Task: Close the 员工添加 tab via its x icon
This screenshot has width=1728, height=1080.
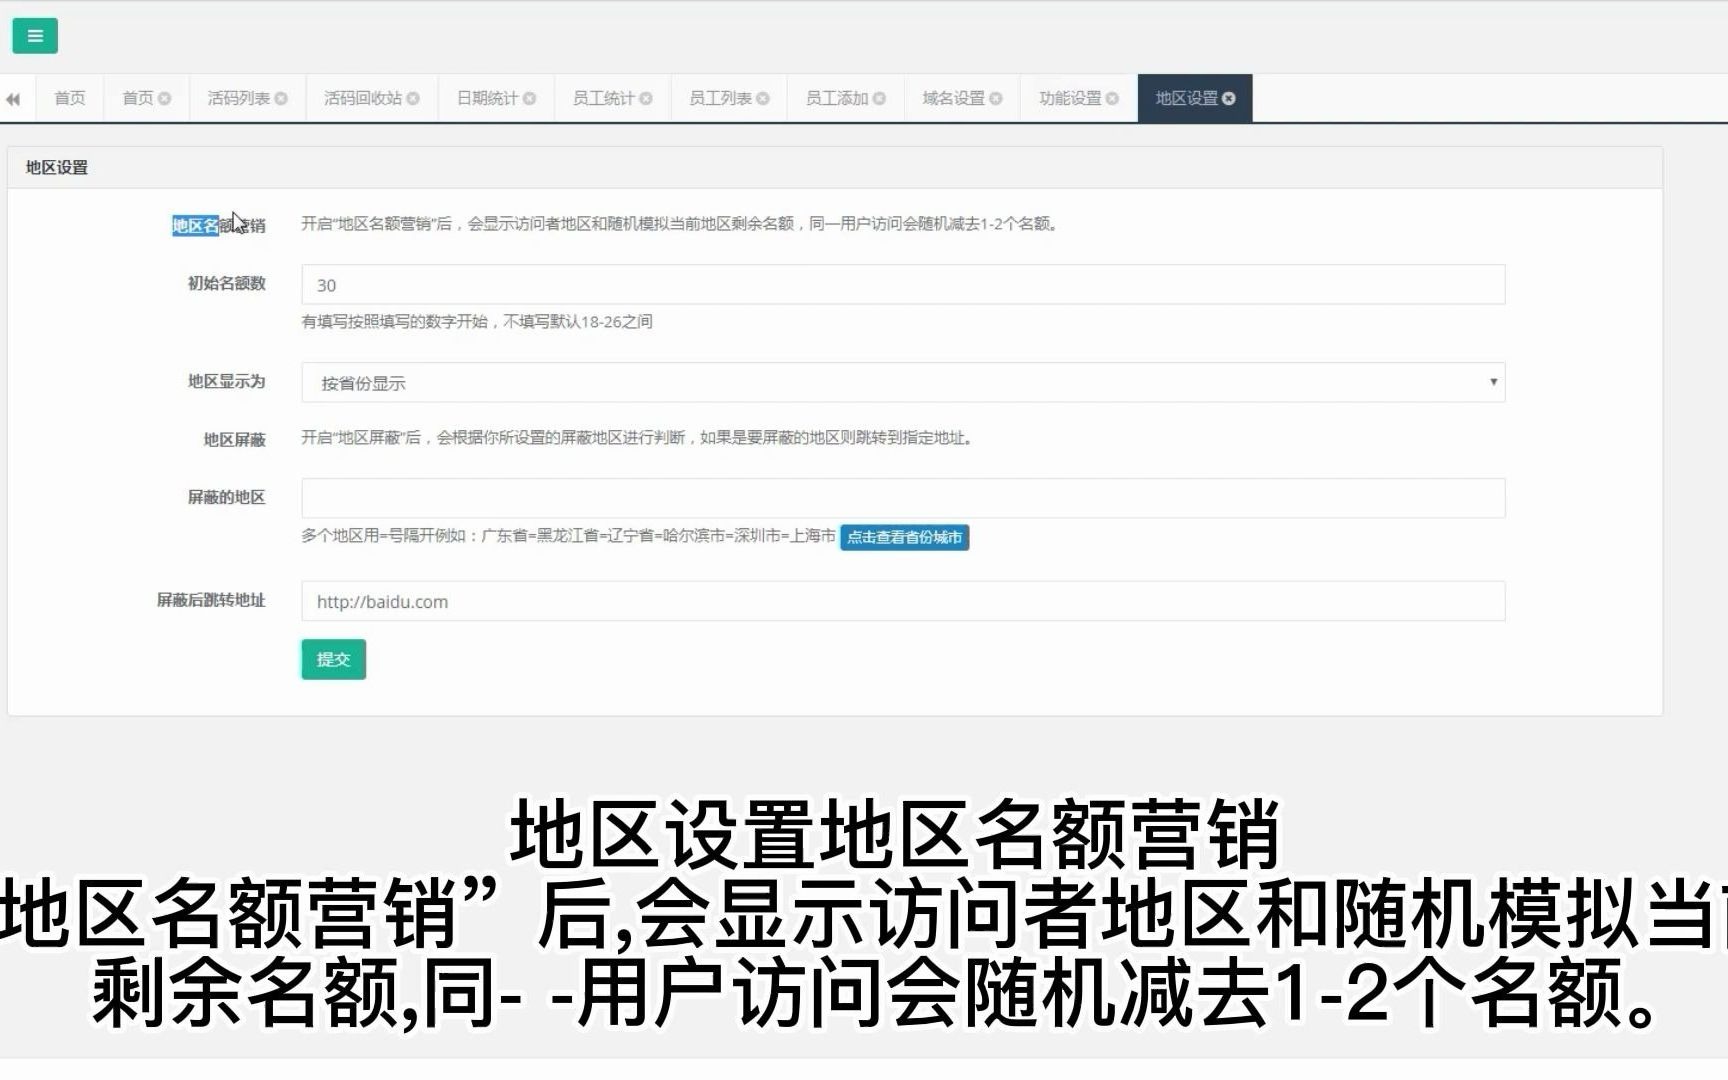Action: click(879, 98)
